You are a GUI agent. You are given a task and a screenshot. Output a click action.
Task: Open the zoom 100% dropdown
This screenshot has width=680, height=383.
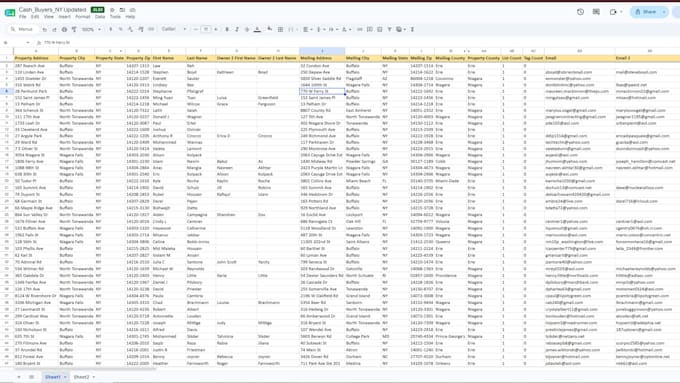[91, 29]
